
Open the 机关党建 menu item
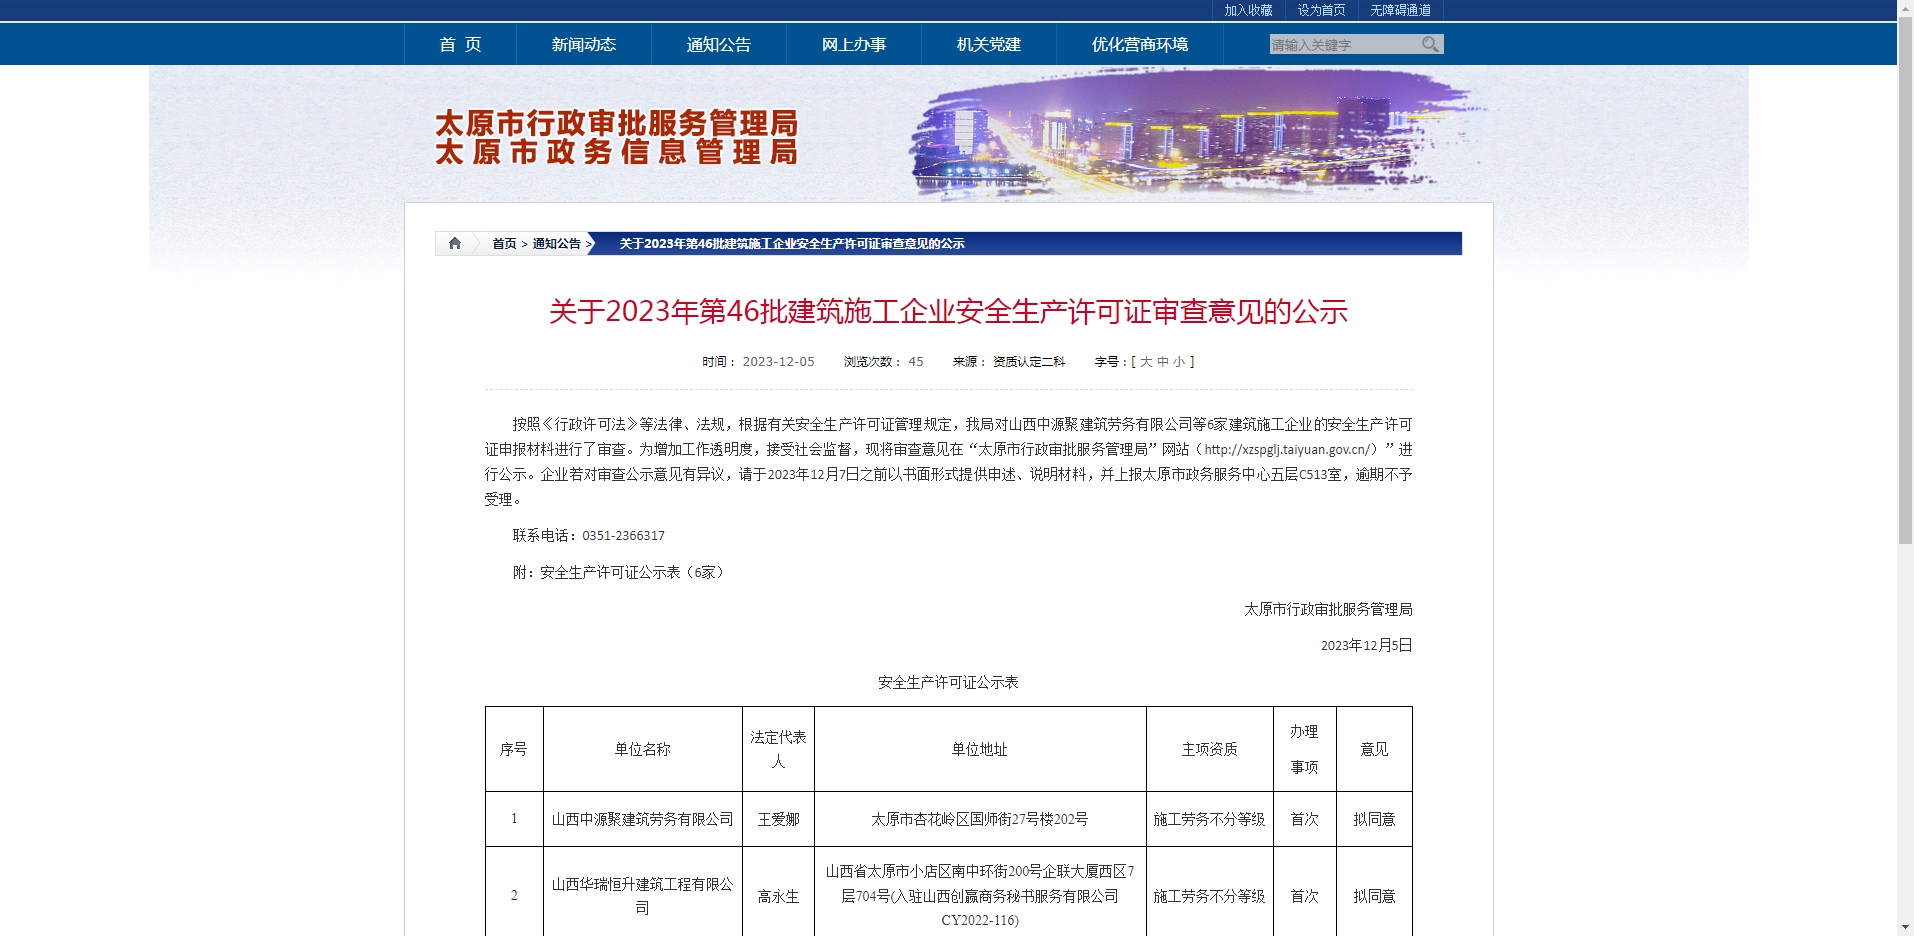pos(989,44)
